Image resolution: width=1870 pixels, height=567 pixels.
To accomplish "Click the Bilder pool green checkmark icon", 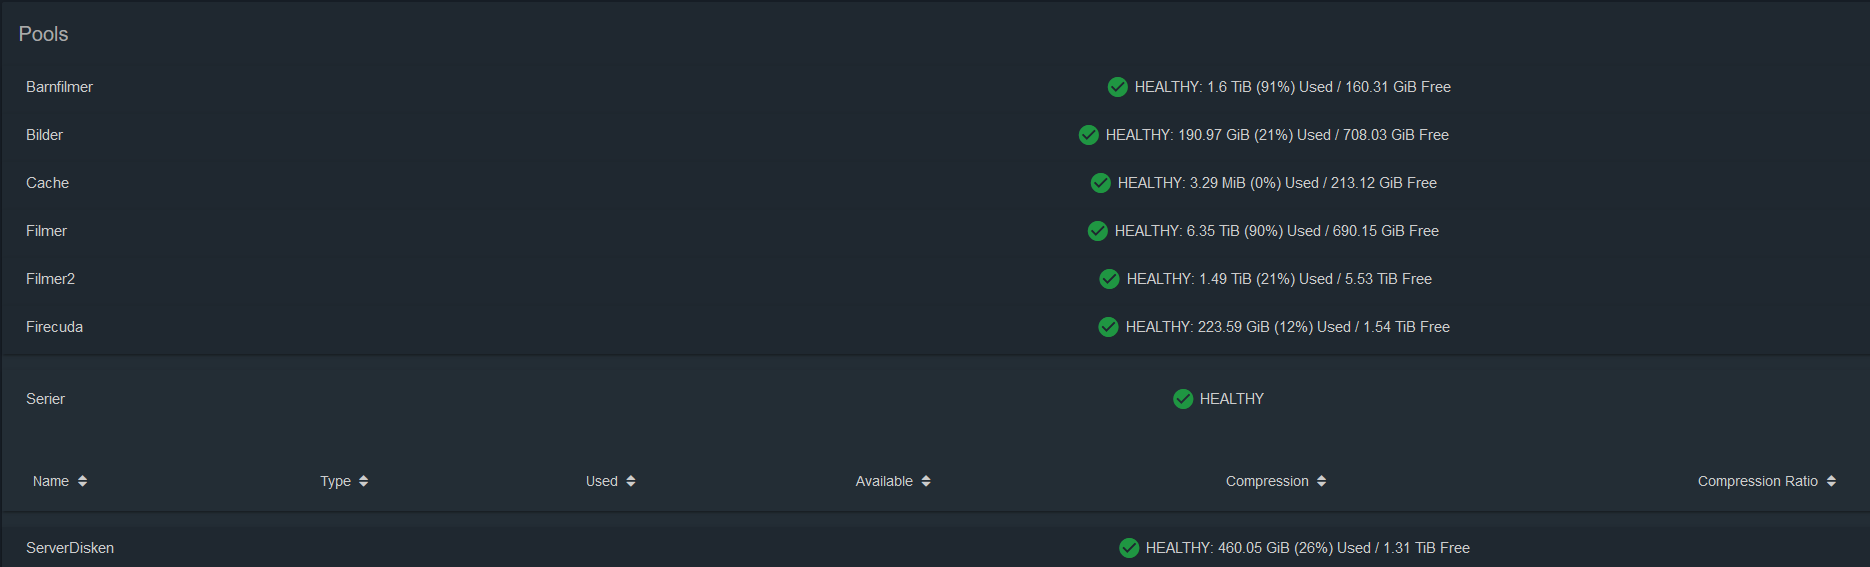I will pyautogui.click(x=1089, y=135).
